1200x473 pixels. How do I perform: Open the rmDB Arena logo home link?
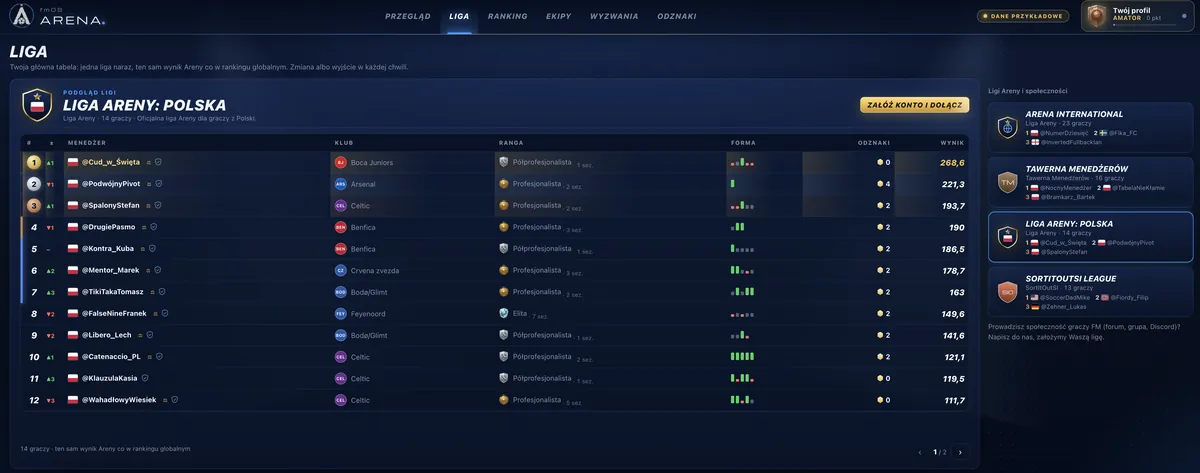(x=59, y=15)
